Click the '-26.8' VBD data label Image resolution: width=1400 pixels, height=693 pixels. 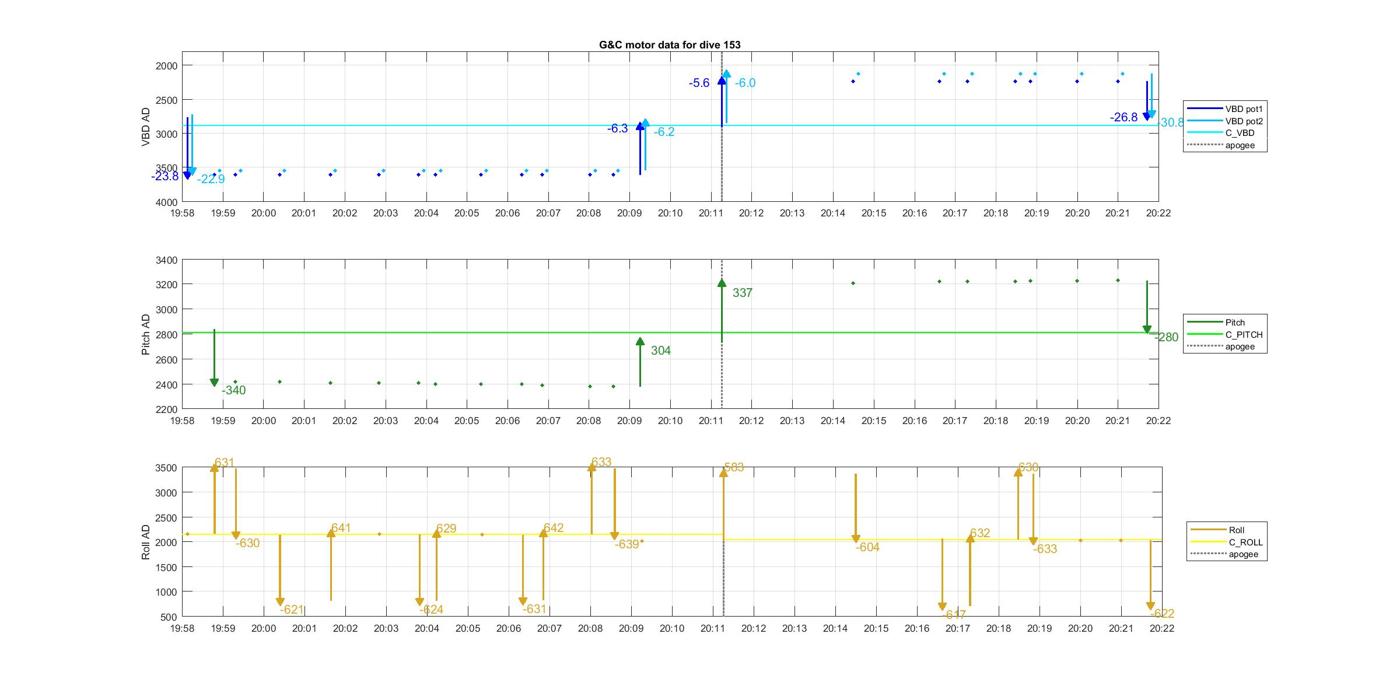pyautogui.click(x=1124, y=117)
